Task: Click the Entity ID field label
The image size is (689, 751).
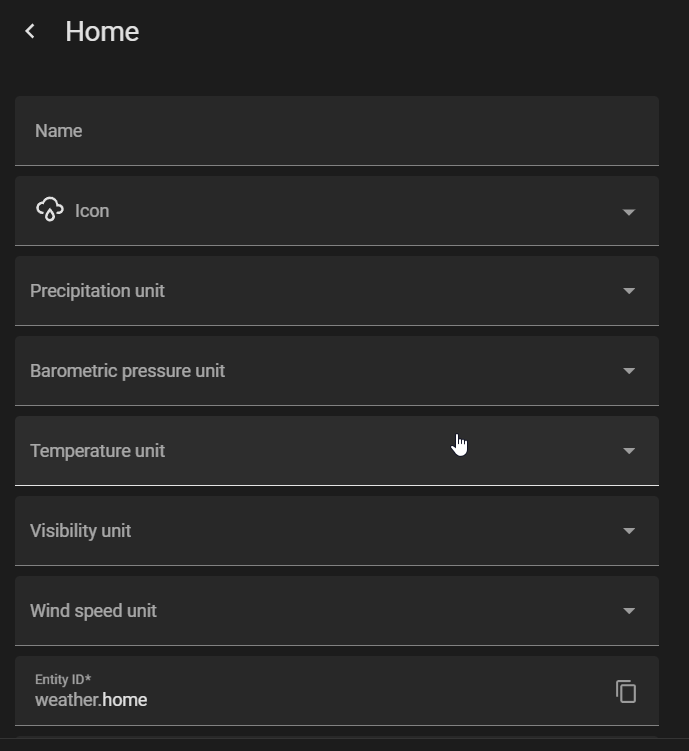Action: click(63, 679)
